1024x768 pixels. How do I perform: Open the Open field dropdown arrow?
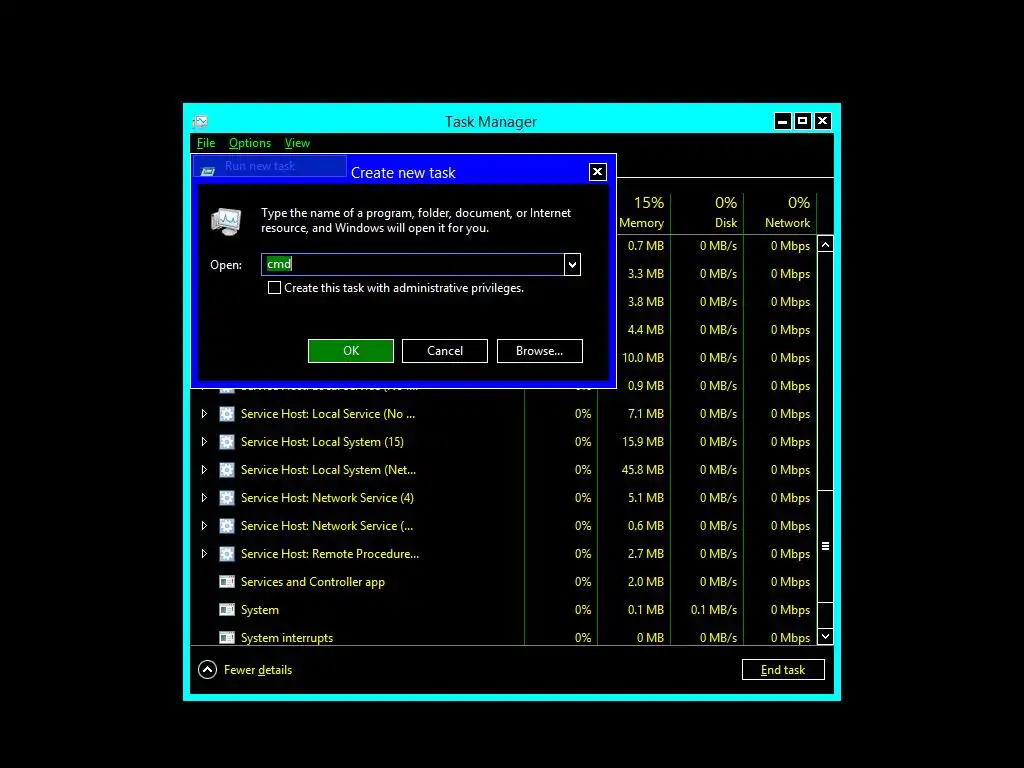point(572,264)
